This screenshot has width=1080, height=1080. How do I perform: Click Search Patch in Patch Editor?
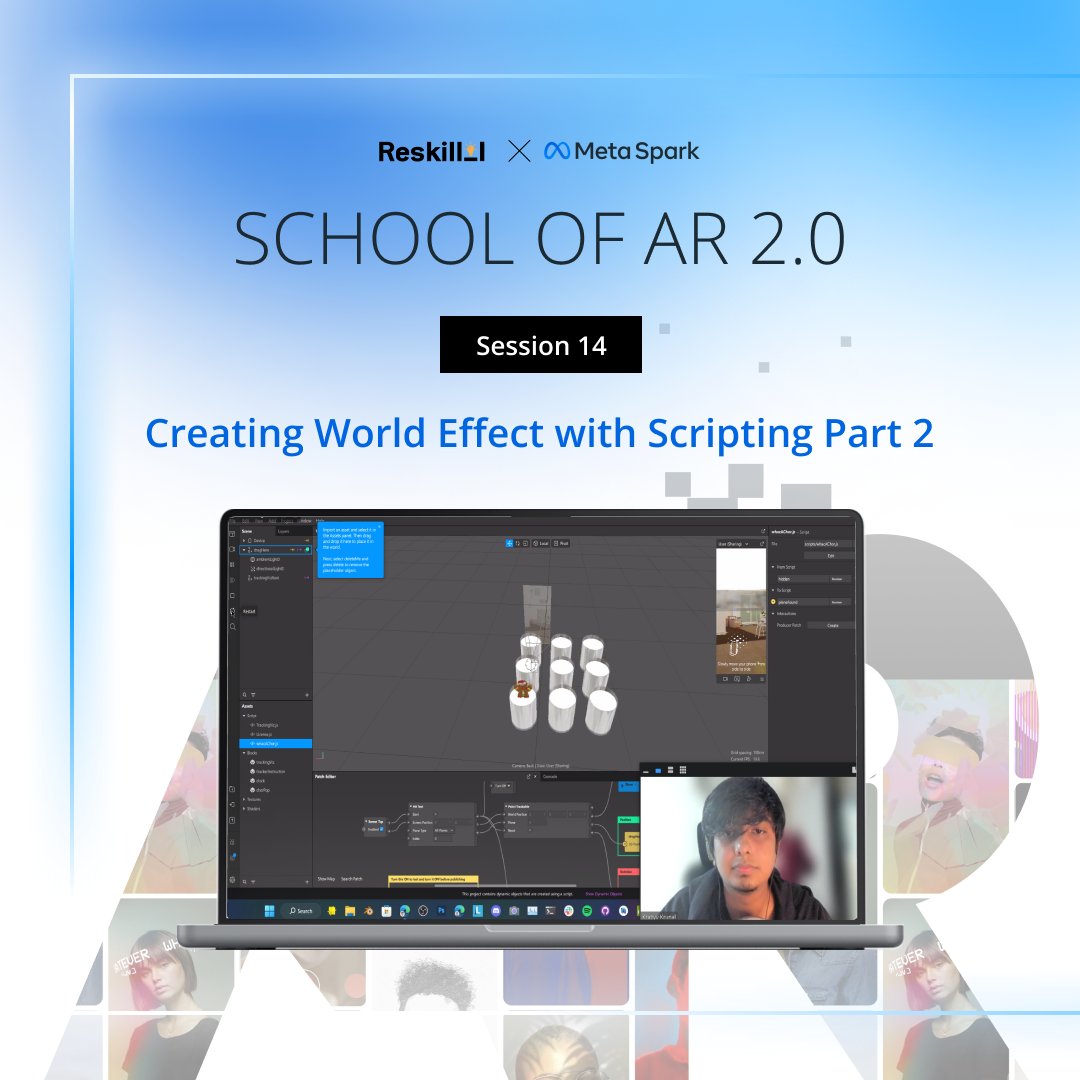(351, 879)
